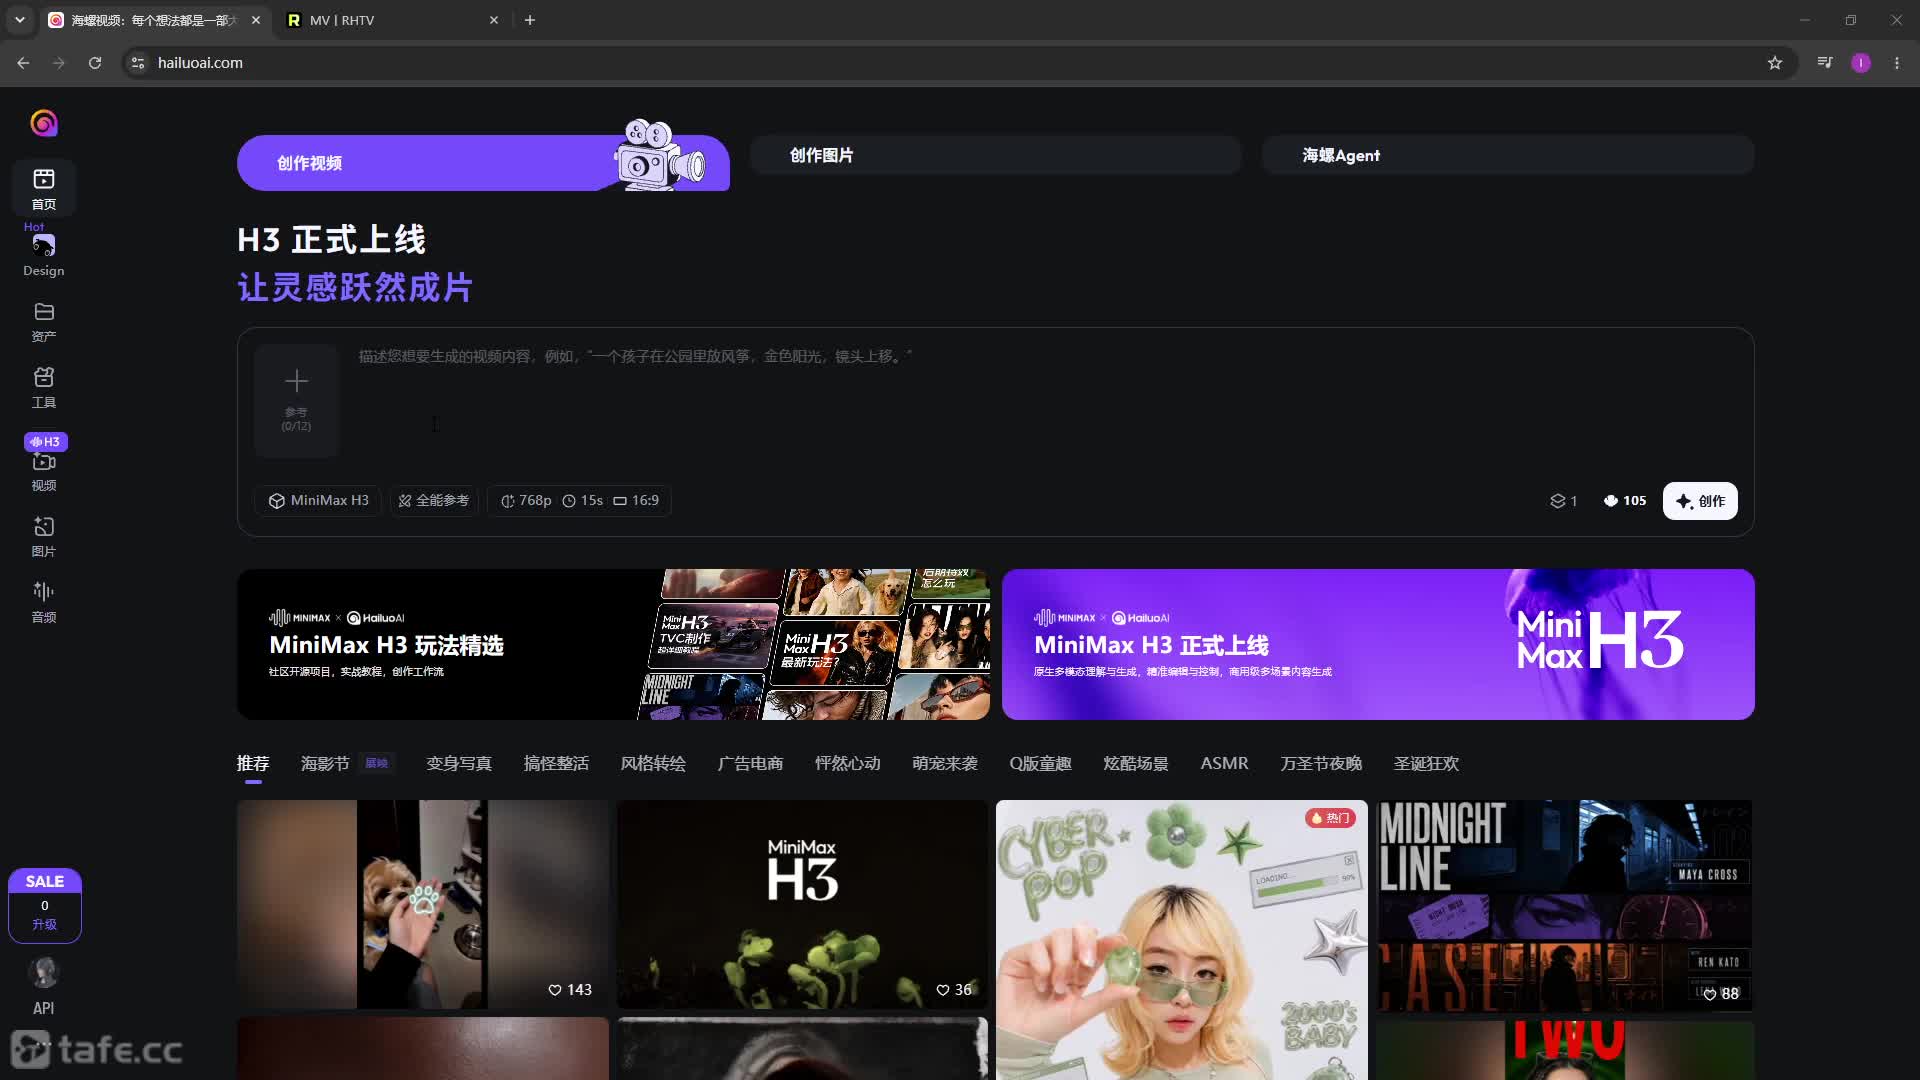
Task: Open the 全能参考 reference mode selector
Action: (433, 501)
